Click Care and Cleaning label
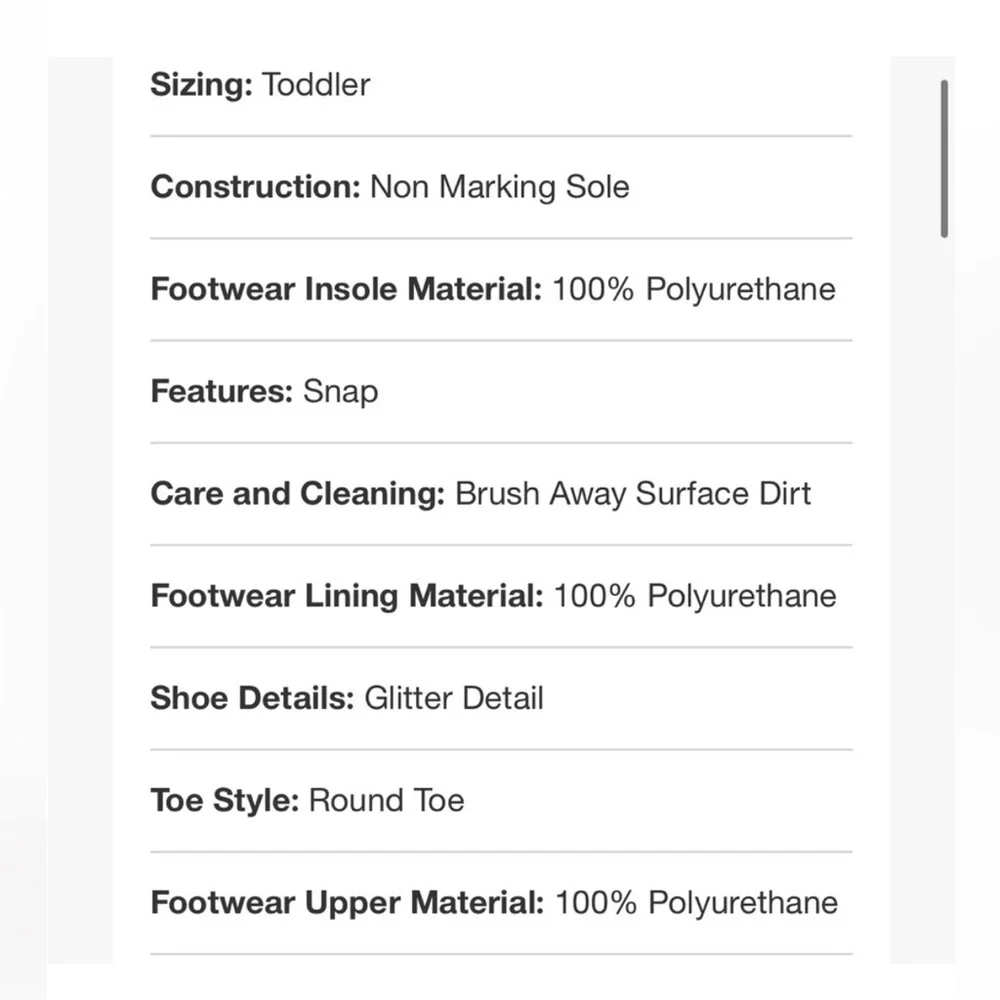The image size is (1000, 1000). coord(298,494)
